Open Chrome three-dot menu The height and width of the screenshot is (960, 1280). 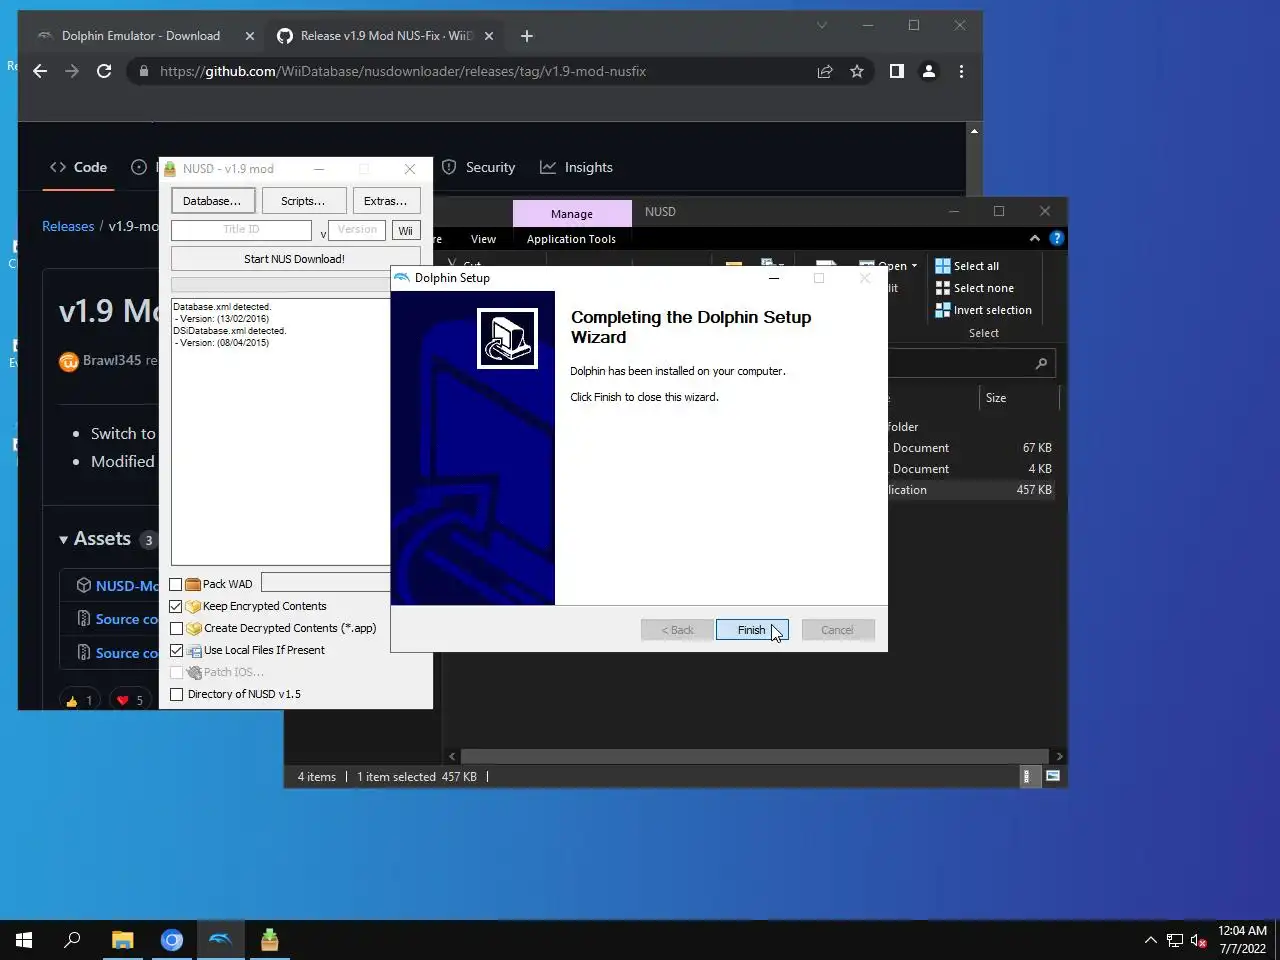pyautogui.click(x=961, y=71)
